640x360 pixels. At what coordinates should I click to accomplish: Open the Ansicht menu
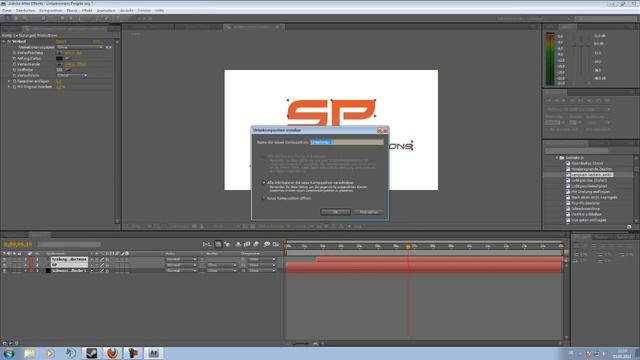click(x=127, y=10)
